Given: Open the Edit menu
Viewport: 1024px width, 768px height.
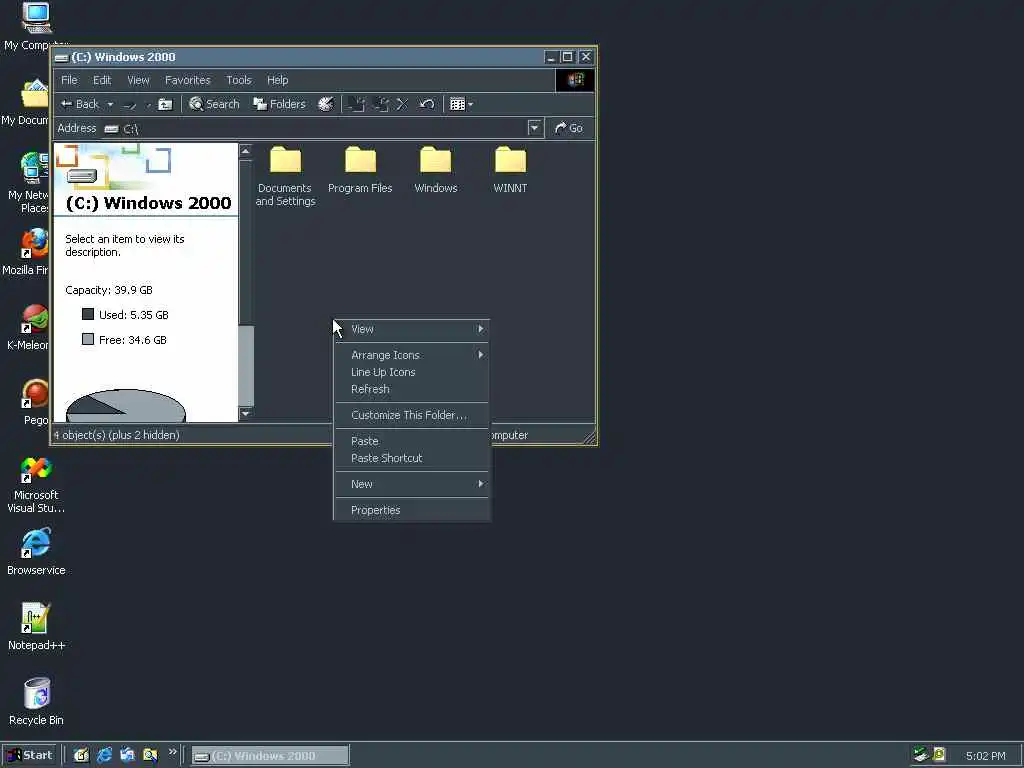Looking at the screenshot, I should 102,80.
